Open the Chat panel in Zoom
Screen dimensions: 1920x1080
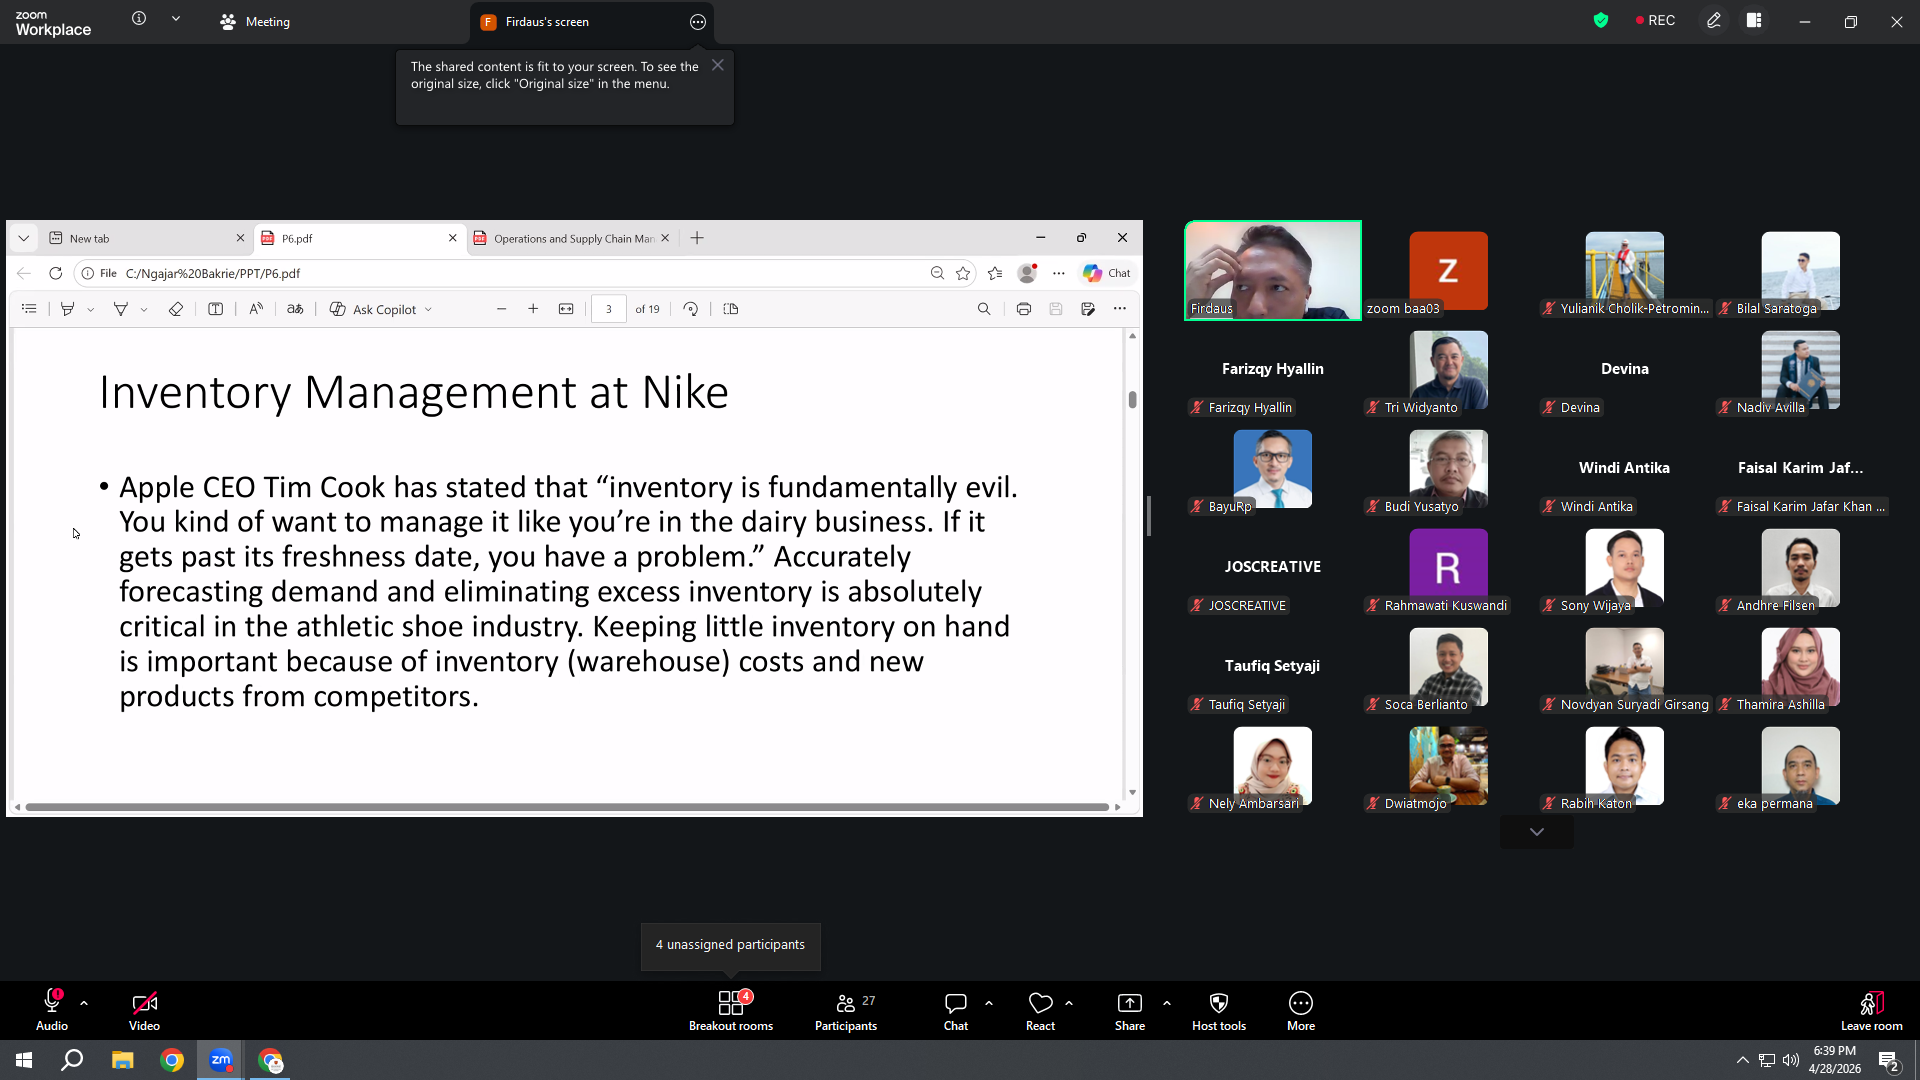pyautogui.click(x=956, y=1011)
